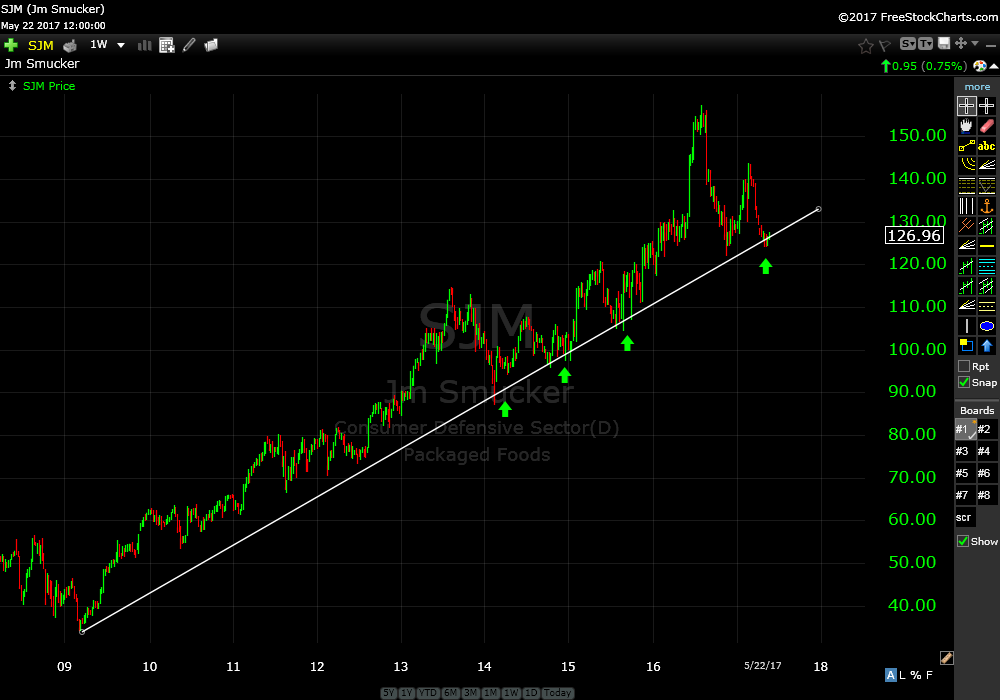Select the anchor drawing tool

coord(987,206)
